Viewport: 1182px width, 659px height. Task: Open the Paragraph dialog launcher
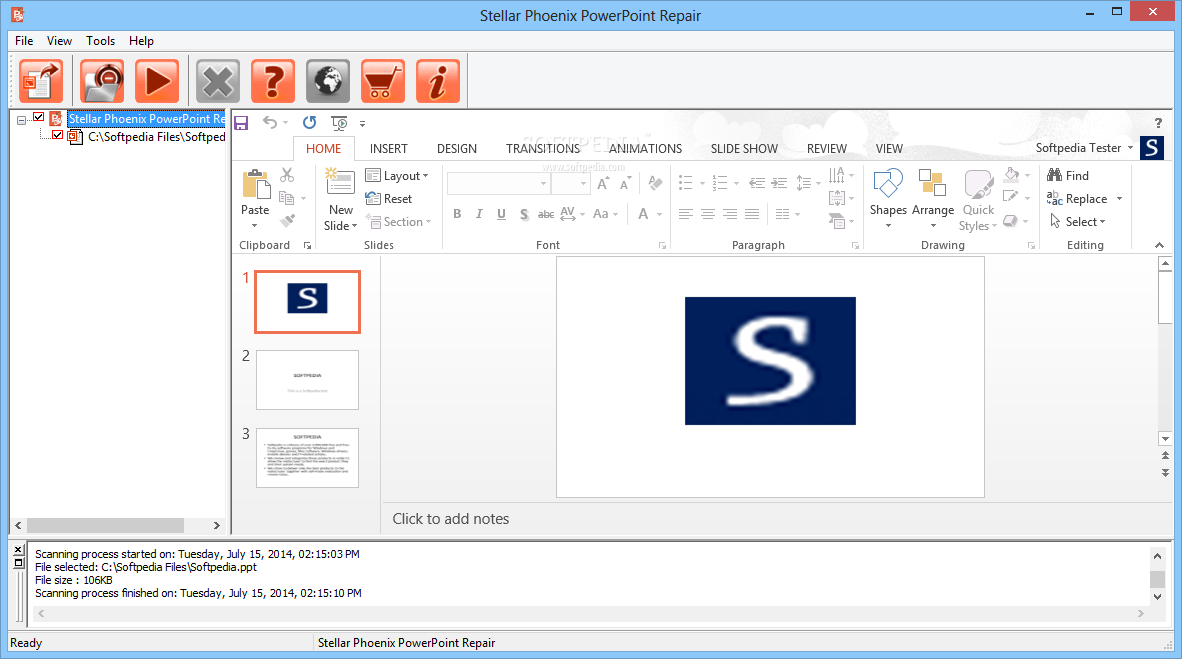click(x=855, y=245)
